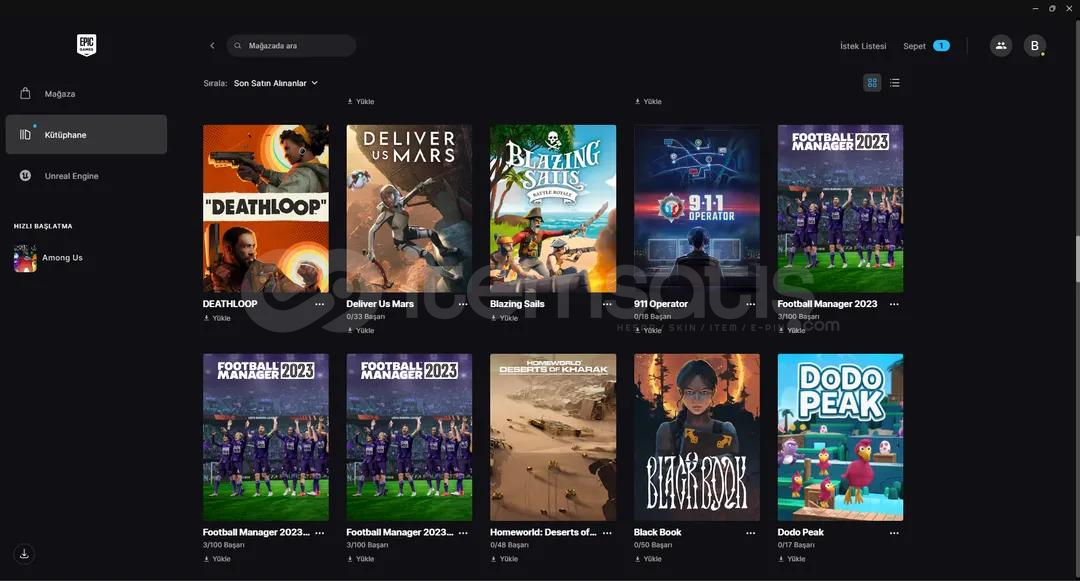Select the Black Book cover art
This screenshot has width=1080, height=581.
coord(697,437)
